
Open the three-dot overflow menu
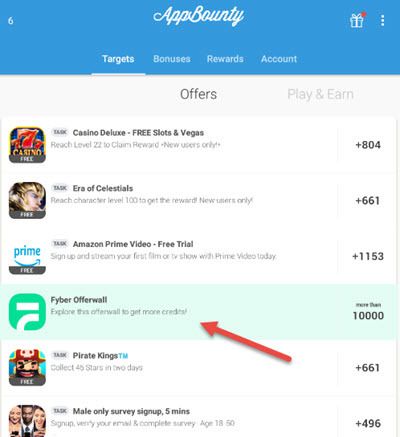[383, 20]
